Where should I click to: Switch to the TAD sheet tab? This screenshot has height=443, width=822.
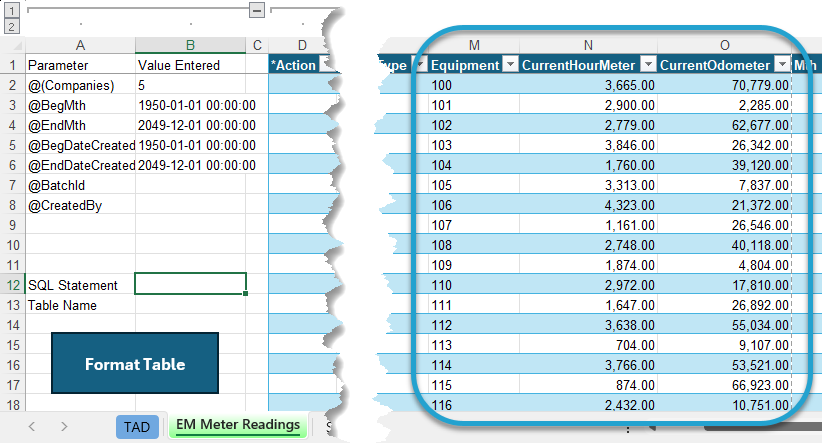click(137, 427)
